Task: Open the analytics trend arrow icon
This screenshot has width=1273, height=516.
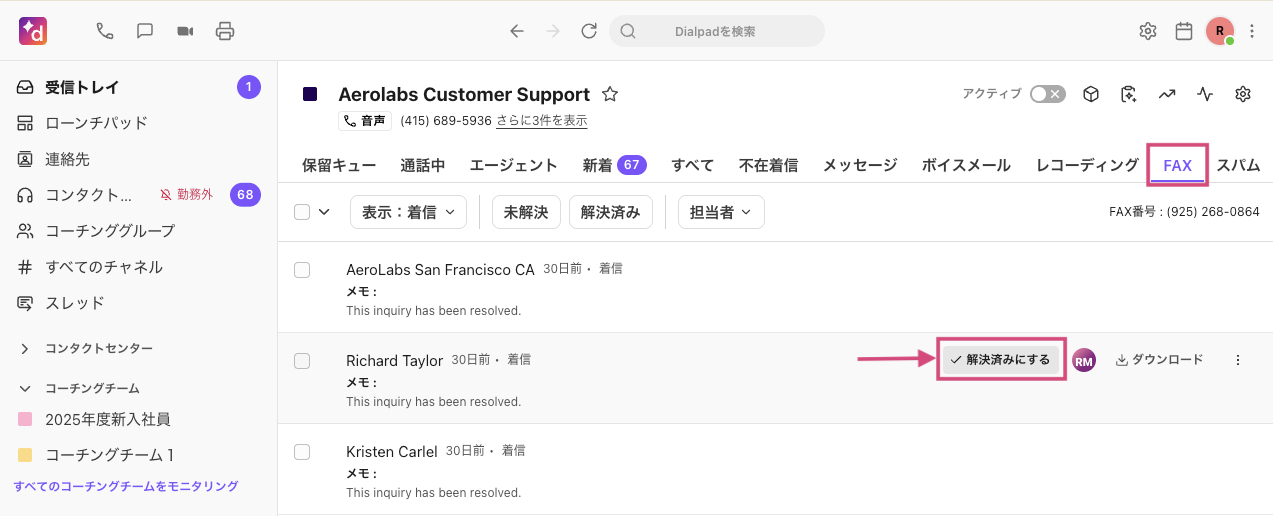Action: point(1166,94)
